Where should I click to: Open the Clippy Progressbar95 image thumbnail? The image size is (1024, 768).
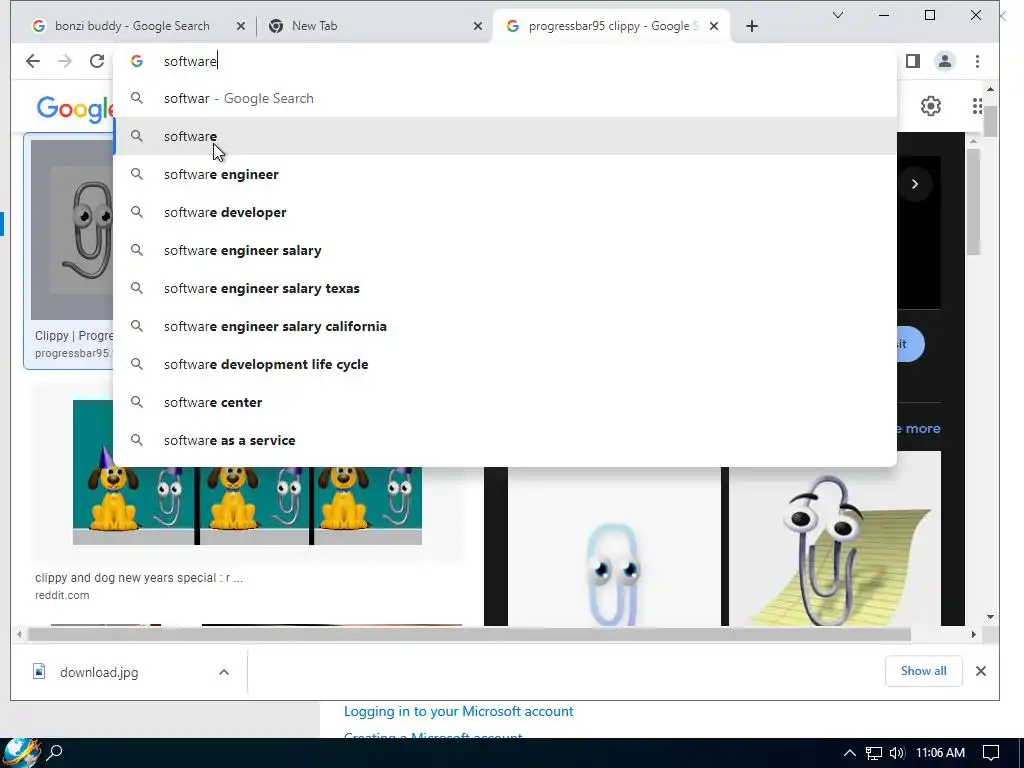pyautogui.click(x=72, y=230)
